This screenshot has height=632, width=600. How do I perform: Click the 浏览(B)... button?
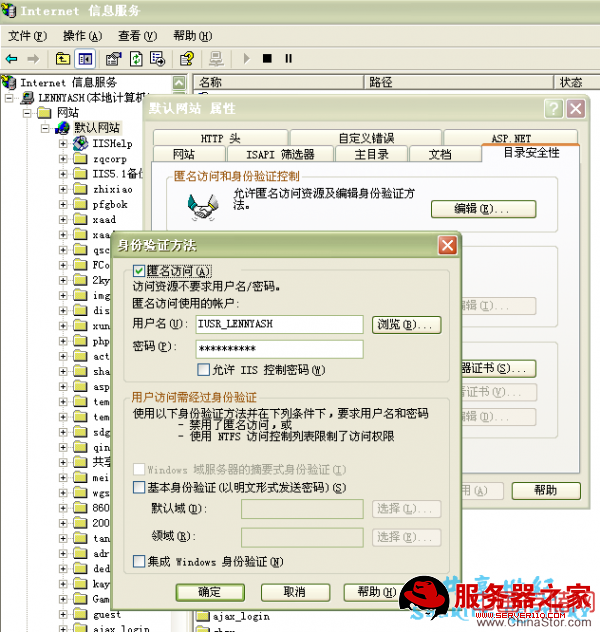406,324
